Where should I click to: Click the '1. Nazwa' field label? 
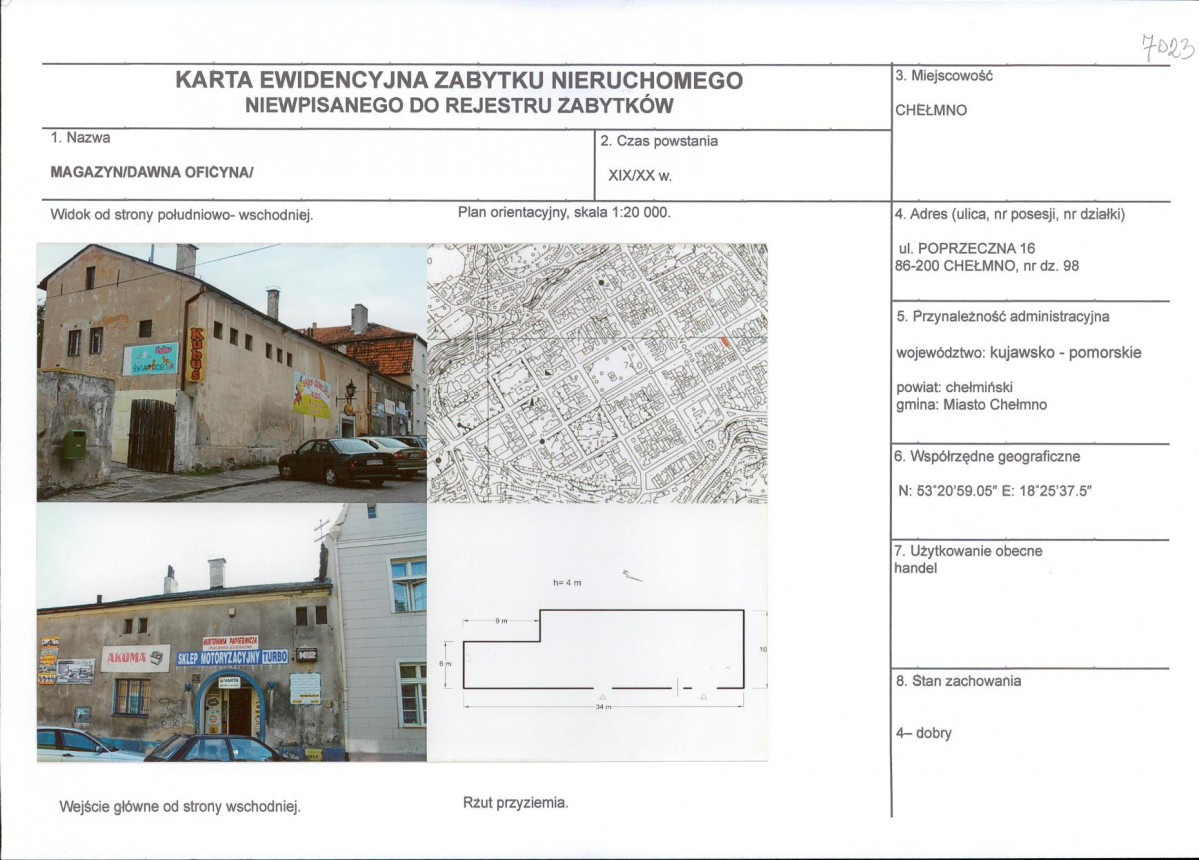pos(80,138)
